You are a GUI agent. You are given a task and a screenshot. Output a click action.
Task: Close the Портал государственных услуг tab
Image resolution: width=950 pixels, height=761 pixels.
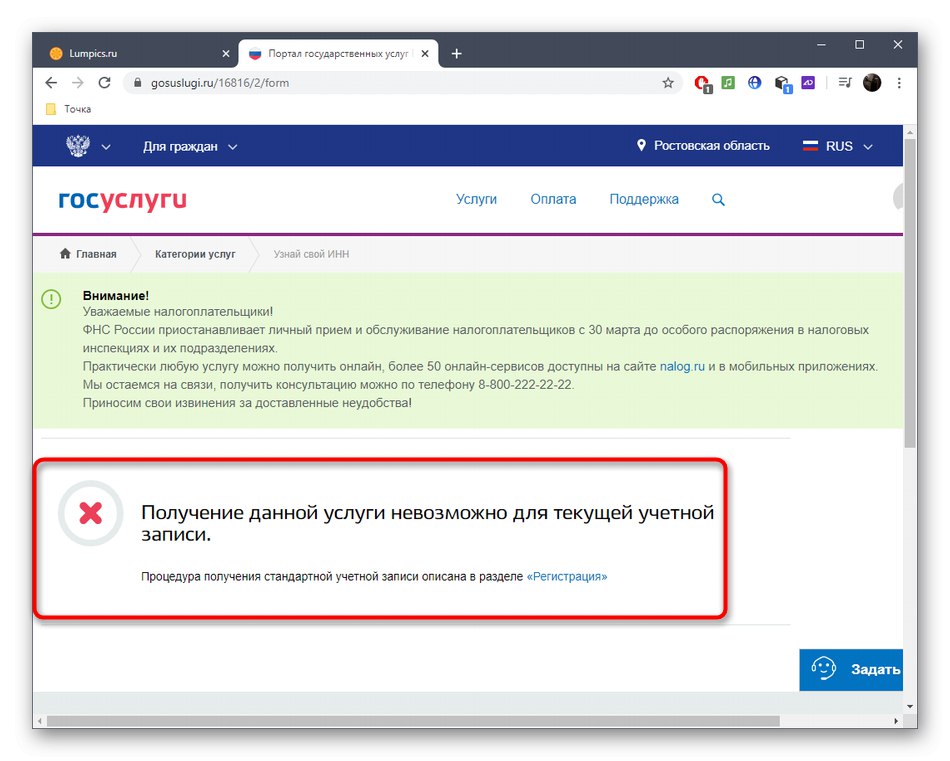[425, 54]
